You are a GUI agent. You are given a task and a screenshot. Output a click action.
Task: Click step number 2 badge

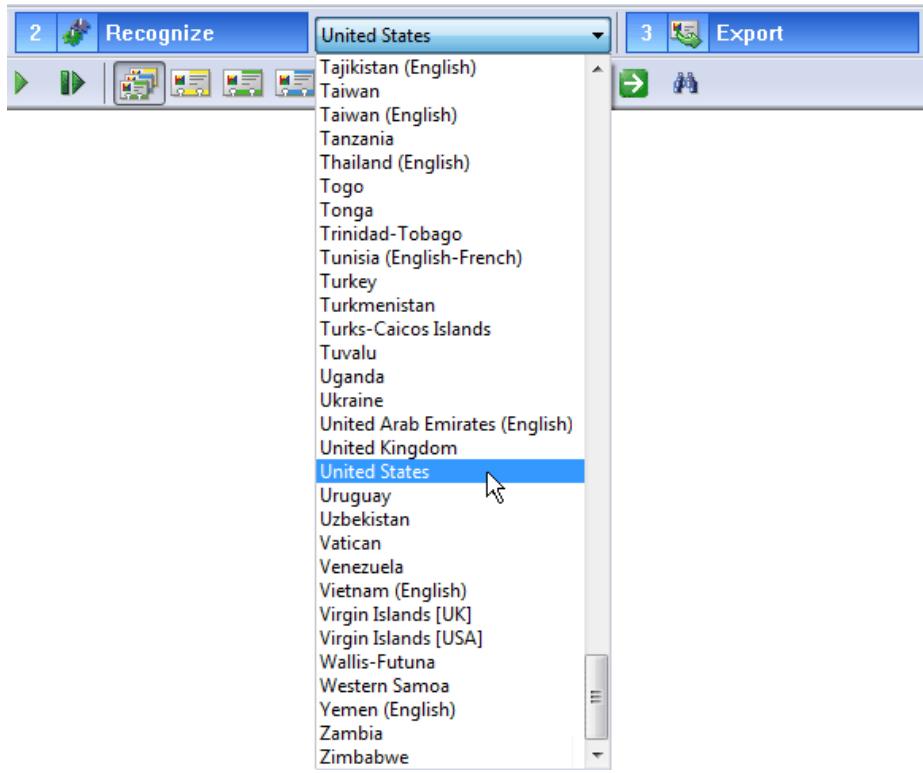(35, 33)
